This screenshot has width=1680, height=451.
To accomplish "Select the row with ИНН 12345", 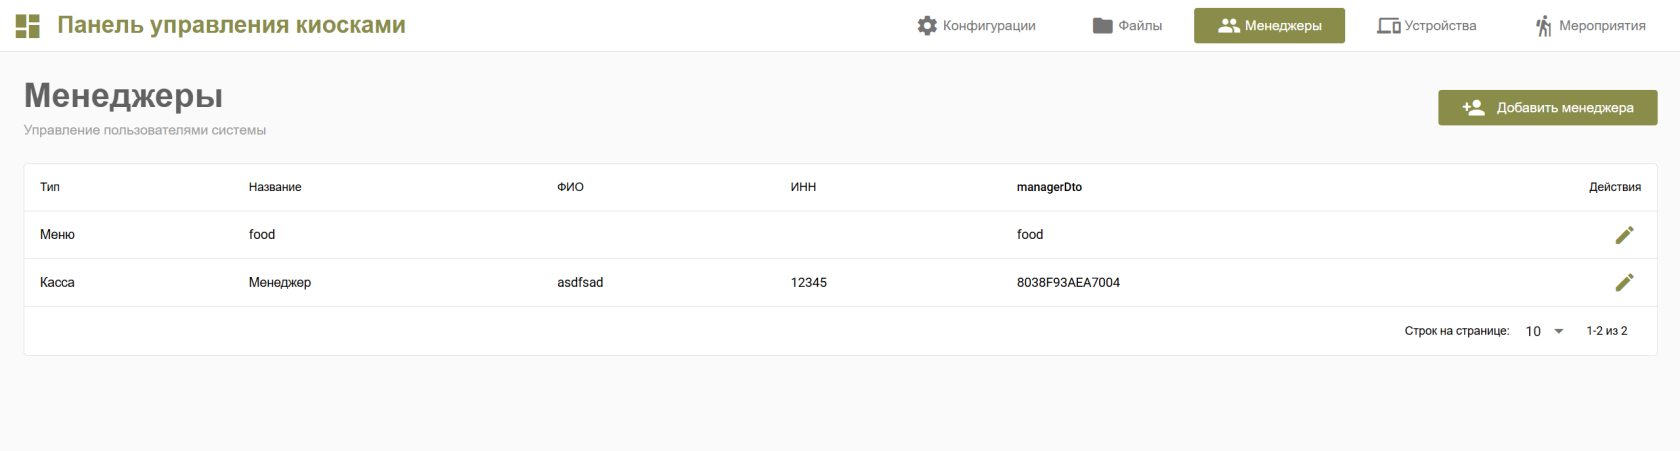I will (x=840, y=283).
